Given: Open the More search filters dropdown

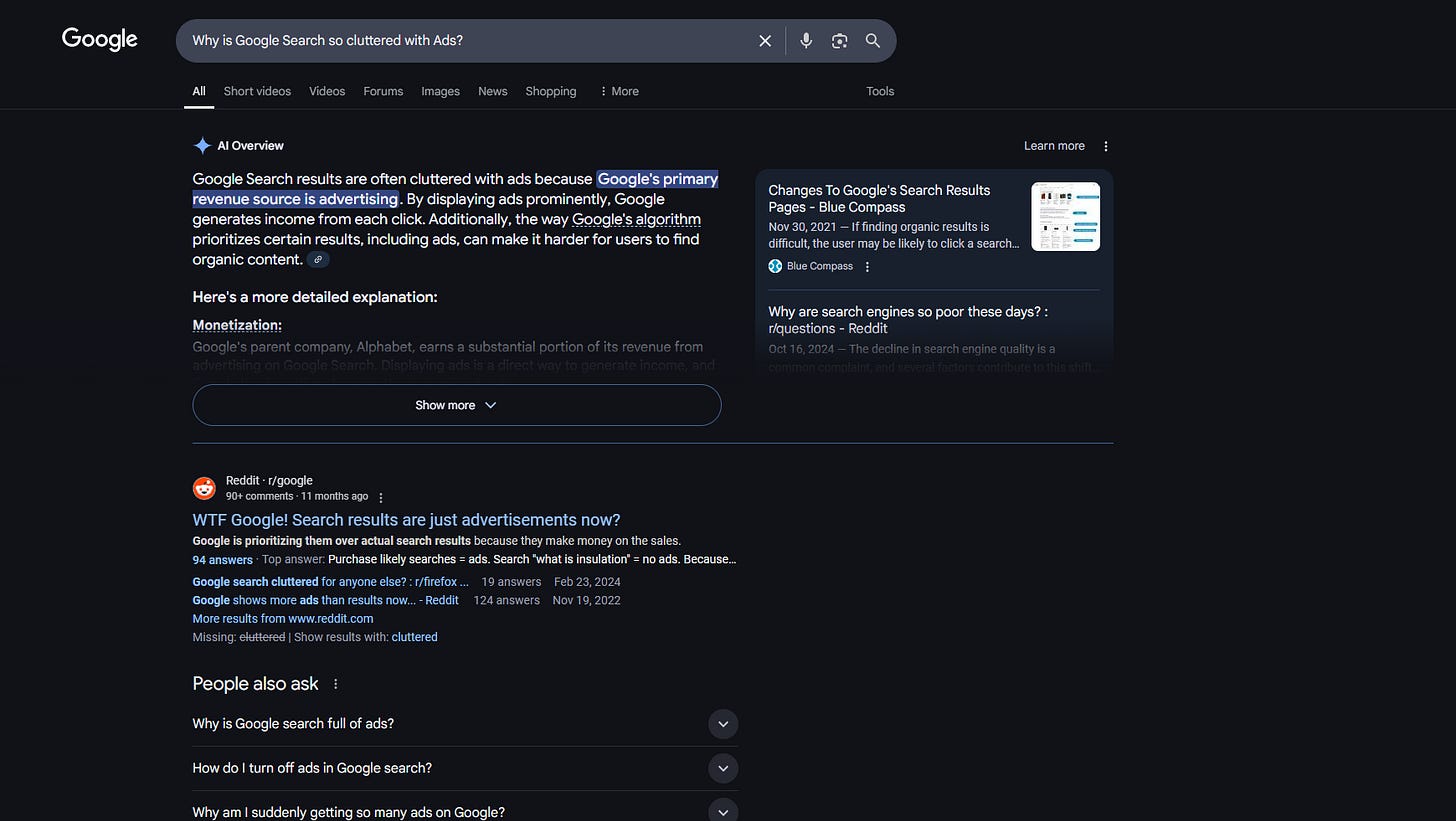Looking at the screenshot, I should (619, 91).
